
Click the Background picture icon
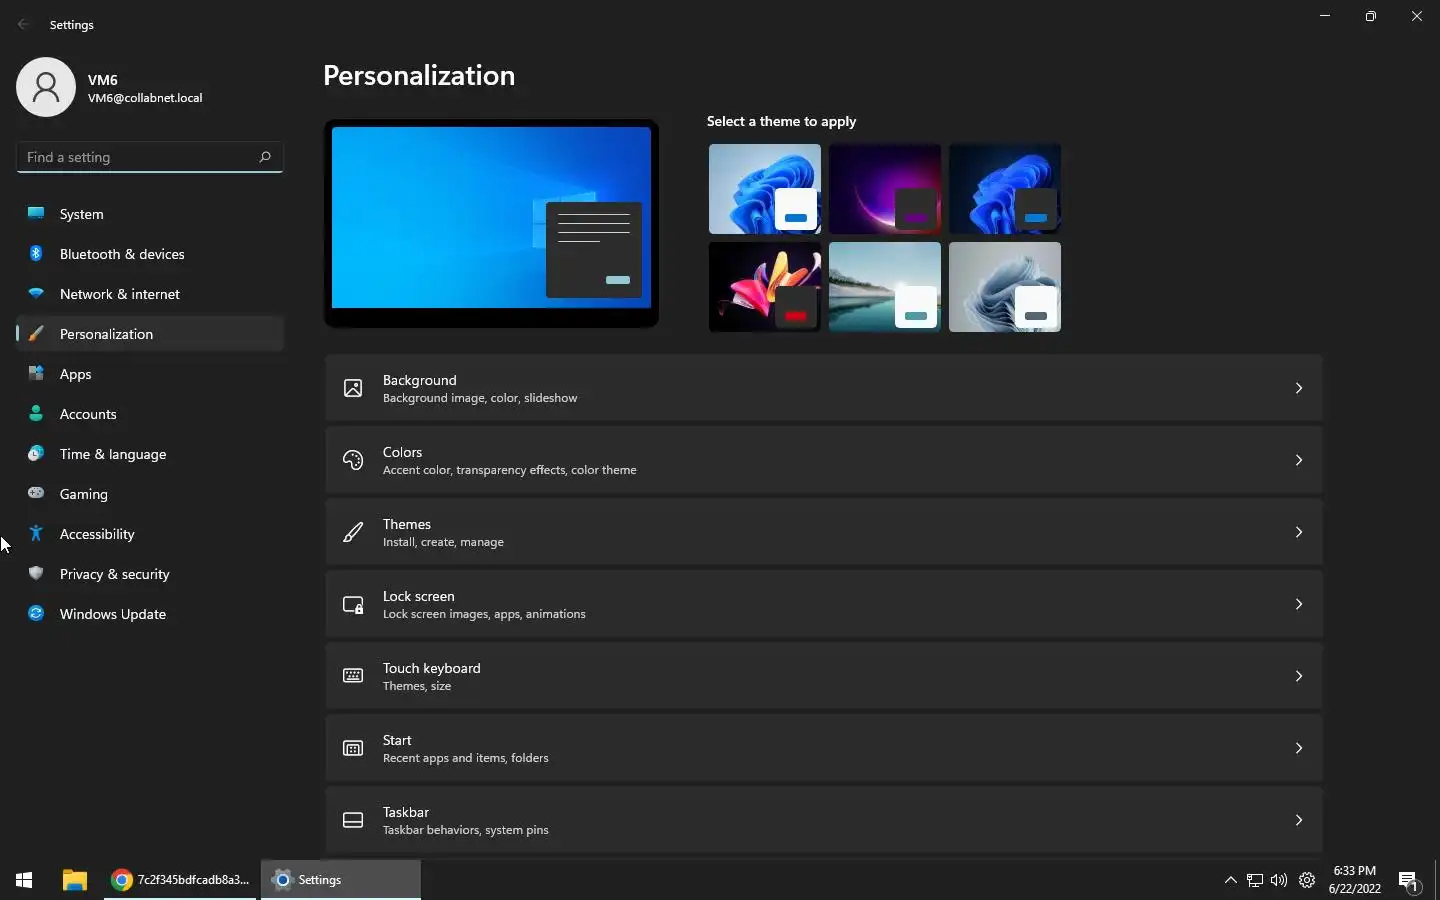[353, 388]
